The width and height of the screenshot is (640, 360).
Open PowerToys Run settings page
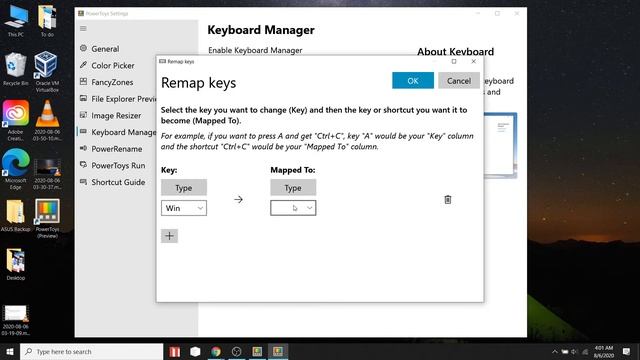(118, 165)
